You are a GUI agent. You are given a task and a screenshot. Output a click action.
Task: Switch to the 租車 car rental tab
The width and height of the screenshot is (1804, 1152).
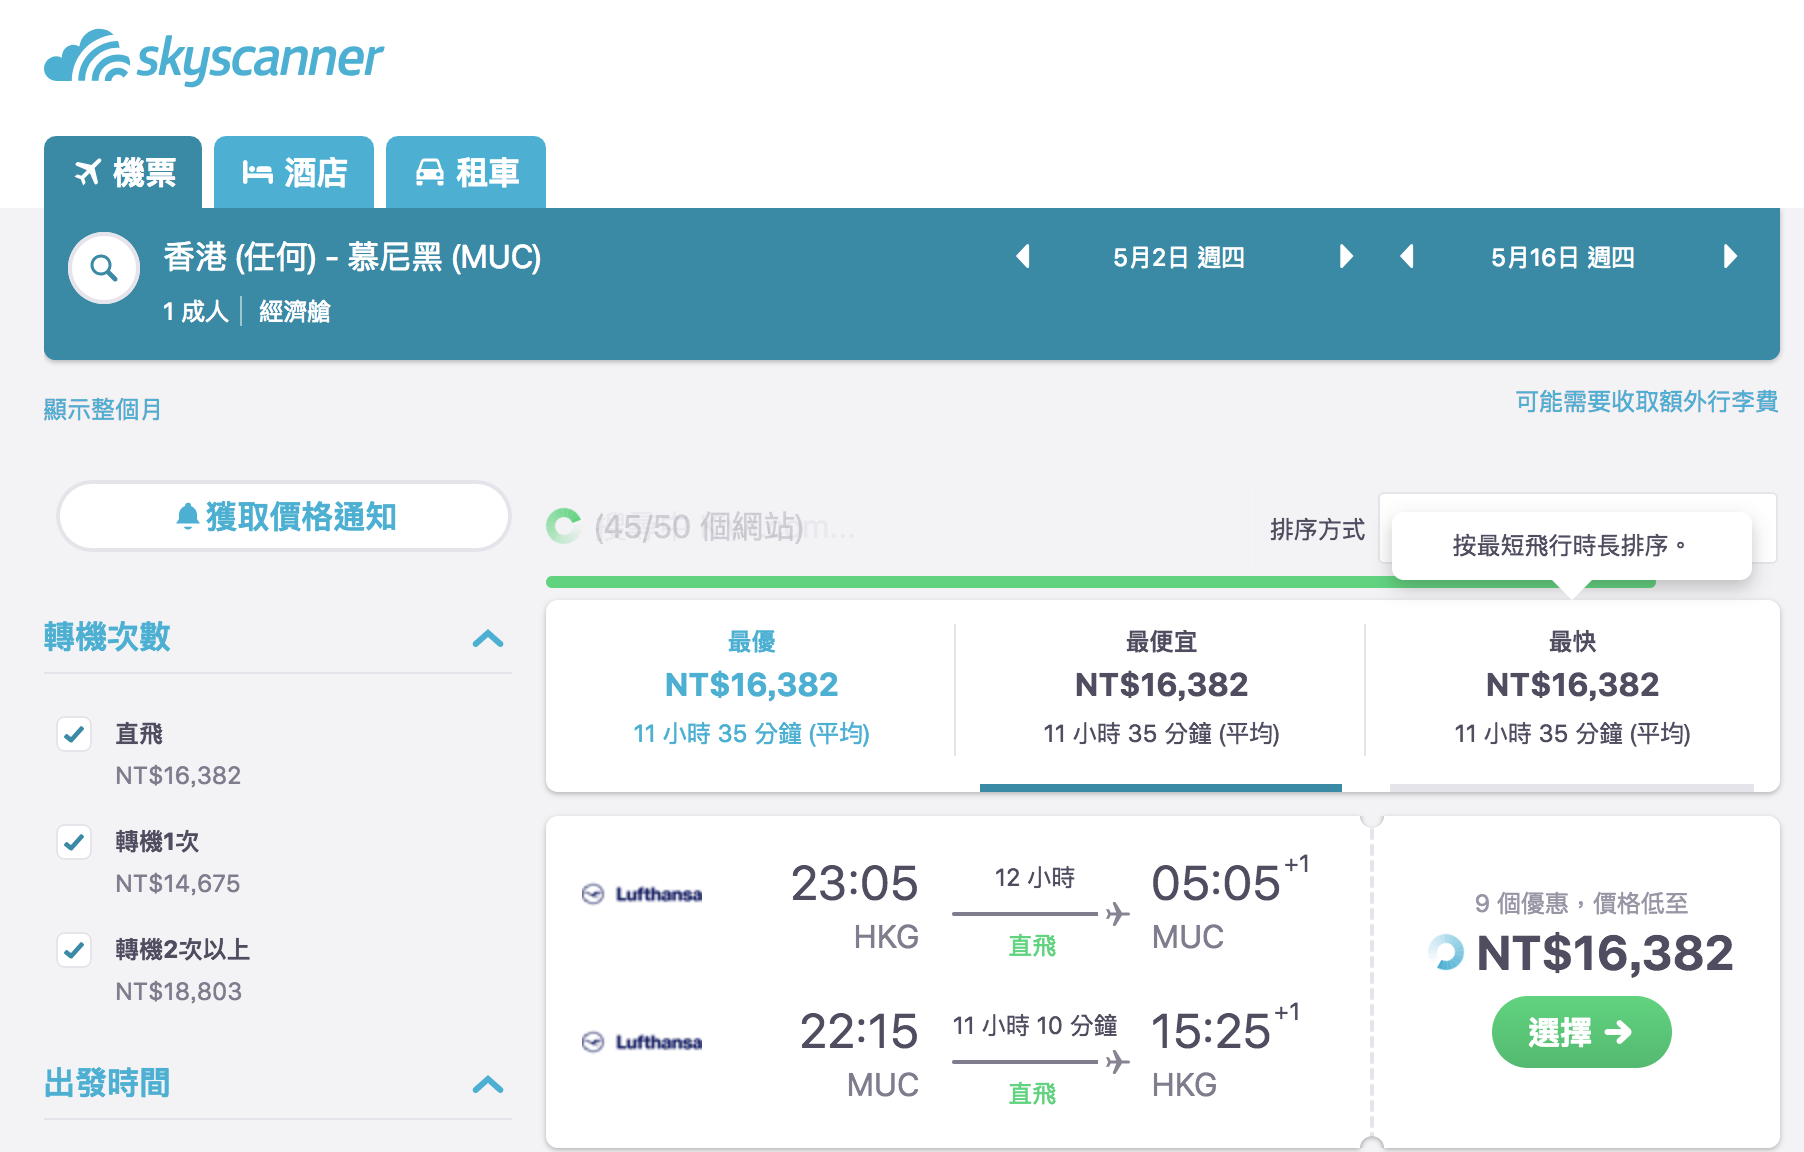(466, 172)
